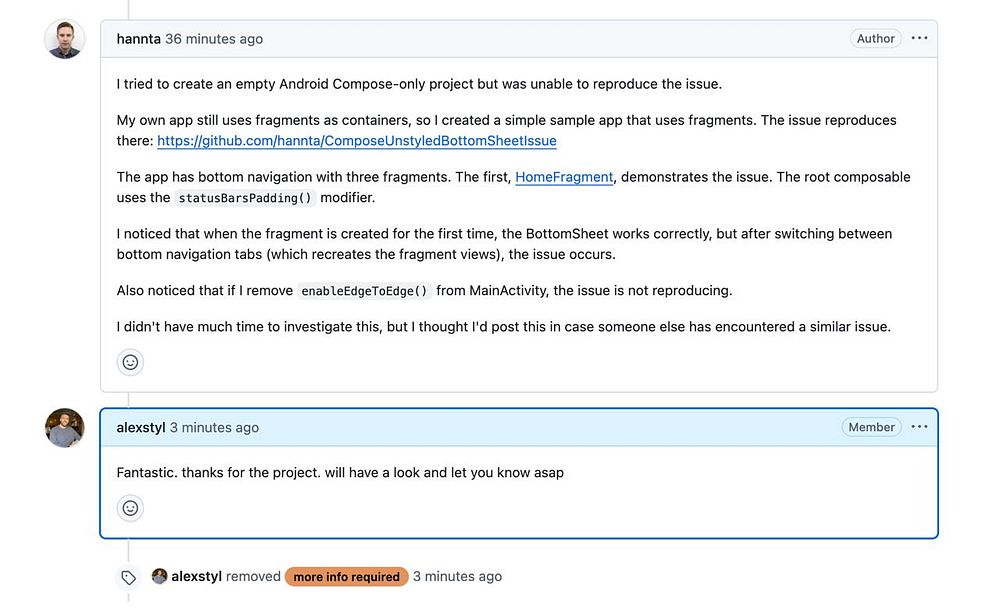
Task: Click small alexstyl avatar beside label removal
Action: coord(159,576)
